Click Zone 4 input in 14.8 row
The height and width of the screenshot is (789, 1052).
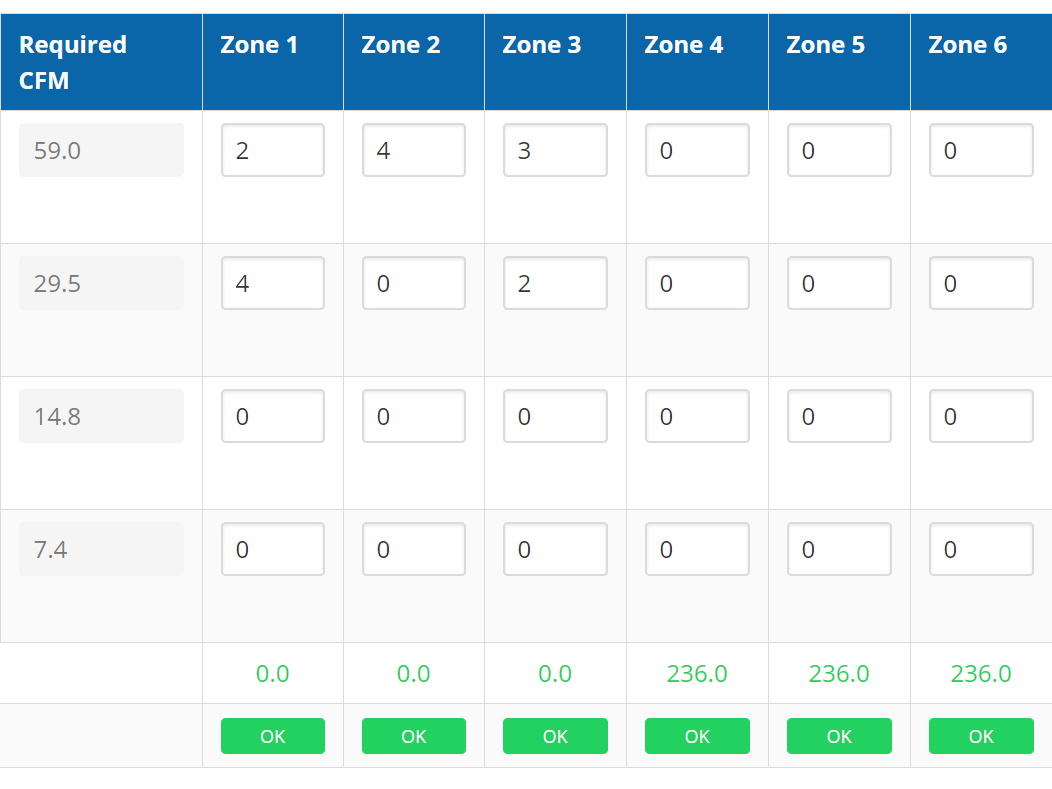click(697, 415)
